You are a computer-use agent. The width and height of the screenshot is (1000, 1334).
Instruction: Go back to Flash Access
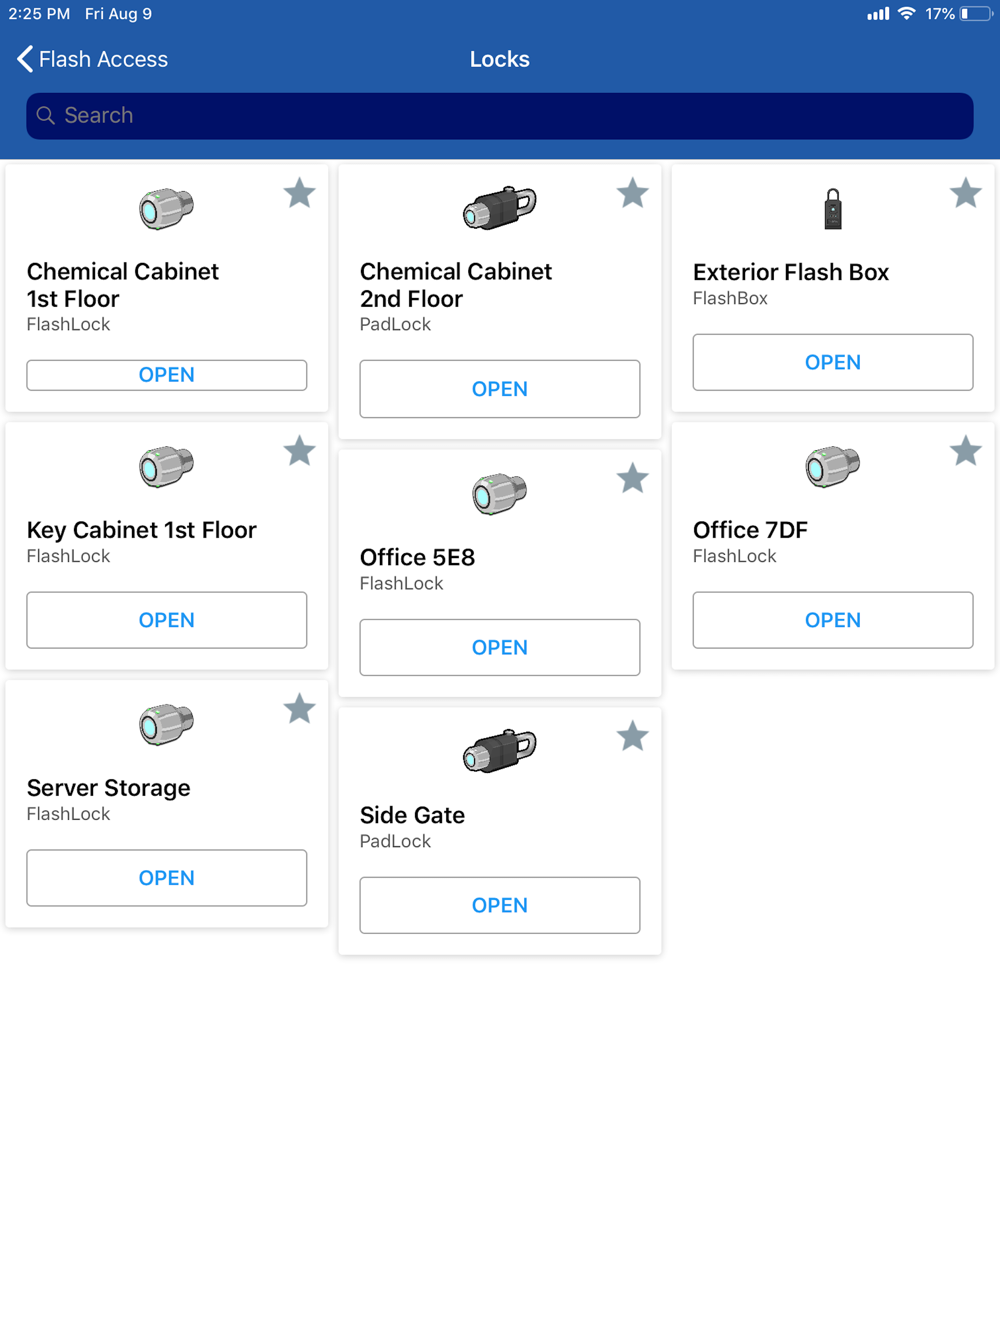tap(92, 59)
